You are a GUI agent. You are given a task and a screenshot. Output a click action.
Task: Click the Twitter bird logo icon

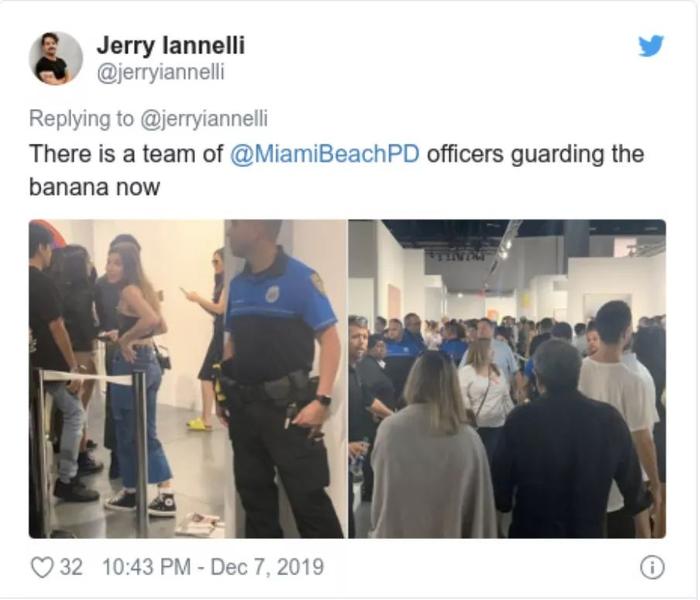651,46
